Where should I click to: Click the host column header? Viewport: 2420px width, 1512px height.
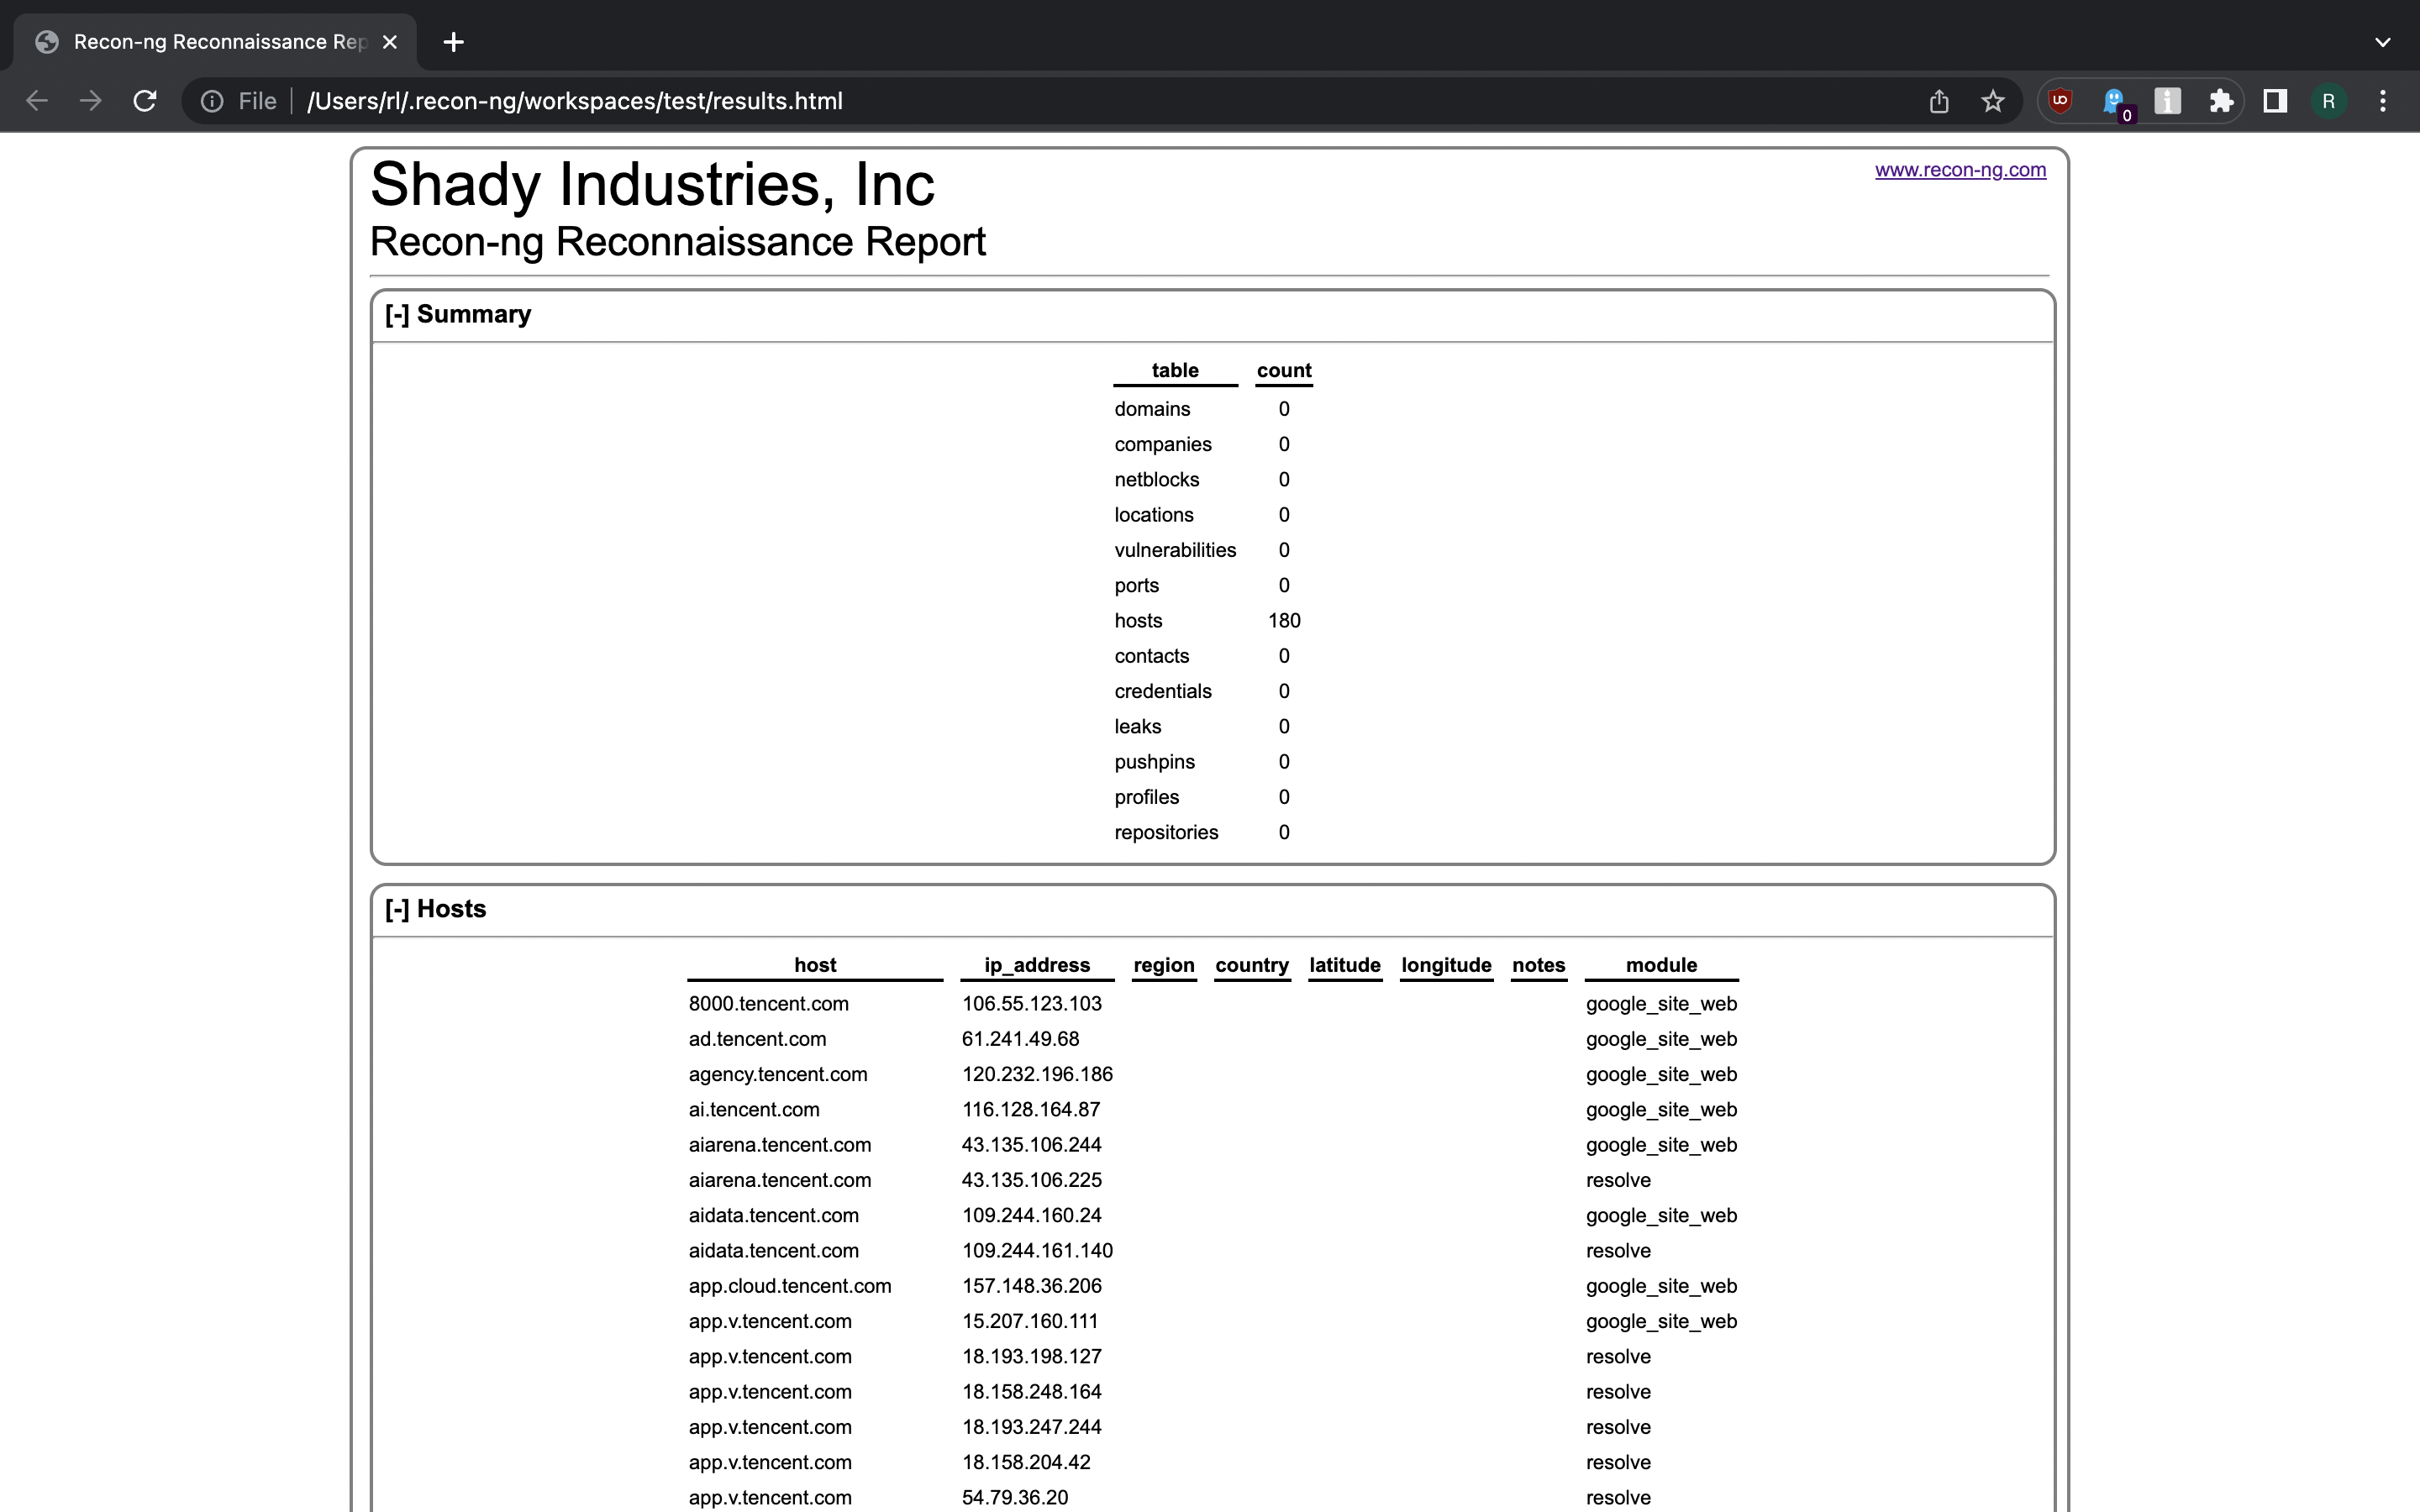pos(815,965)
